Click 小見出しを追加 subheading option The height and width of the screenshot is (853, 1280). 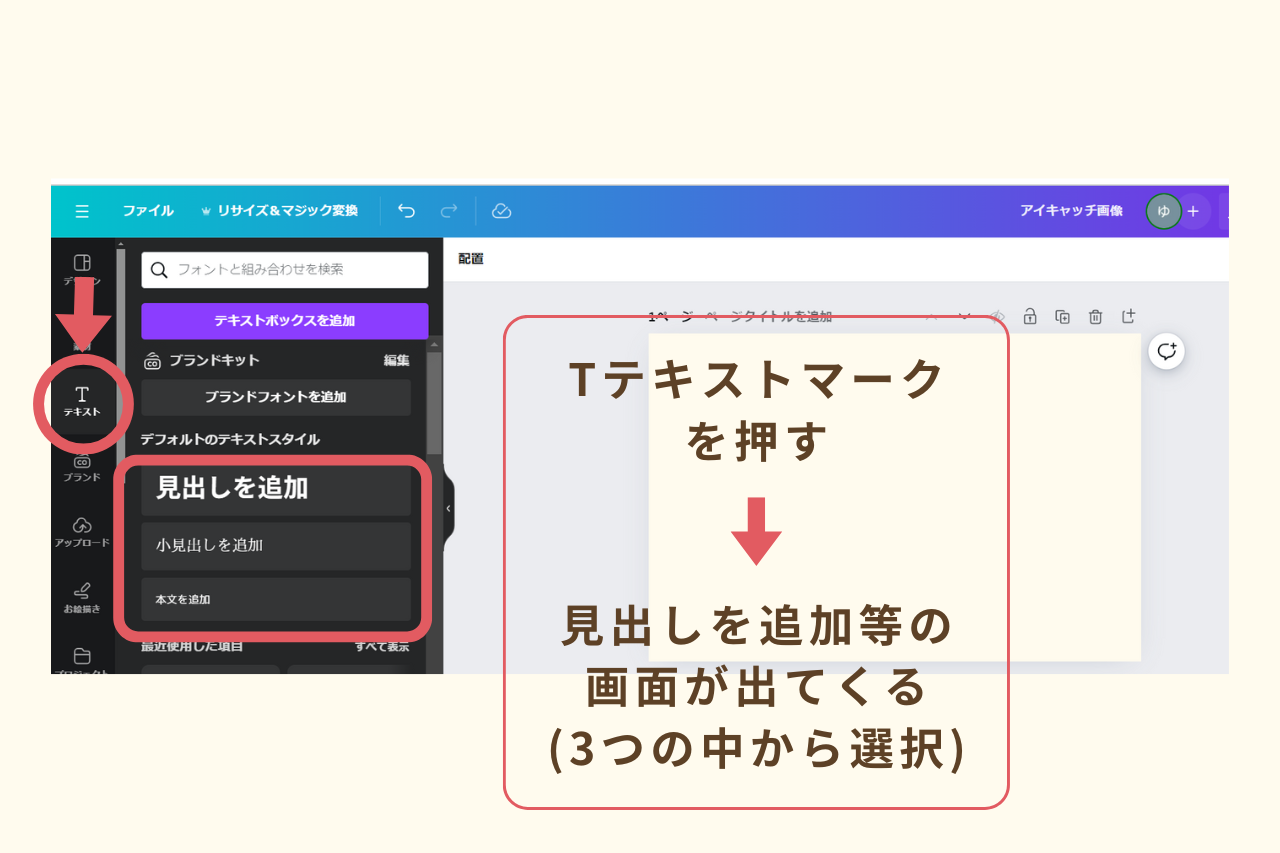click(276, 546)
